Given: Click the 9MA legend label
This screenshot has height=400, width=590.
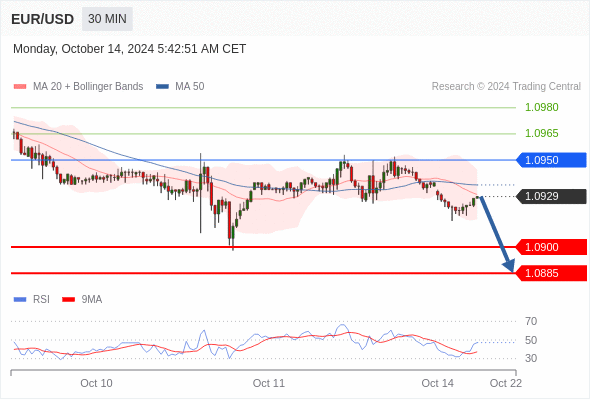Looking at the screenshot, I should (x=92, y=300).
